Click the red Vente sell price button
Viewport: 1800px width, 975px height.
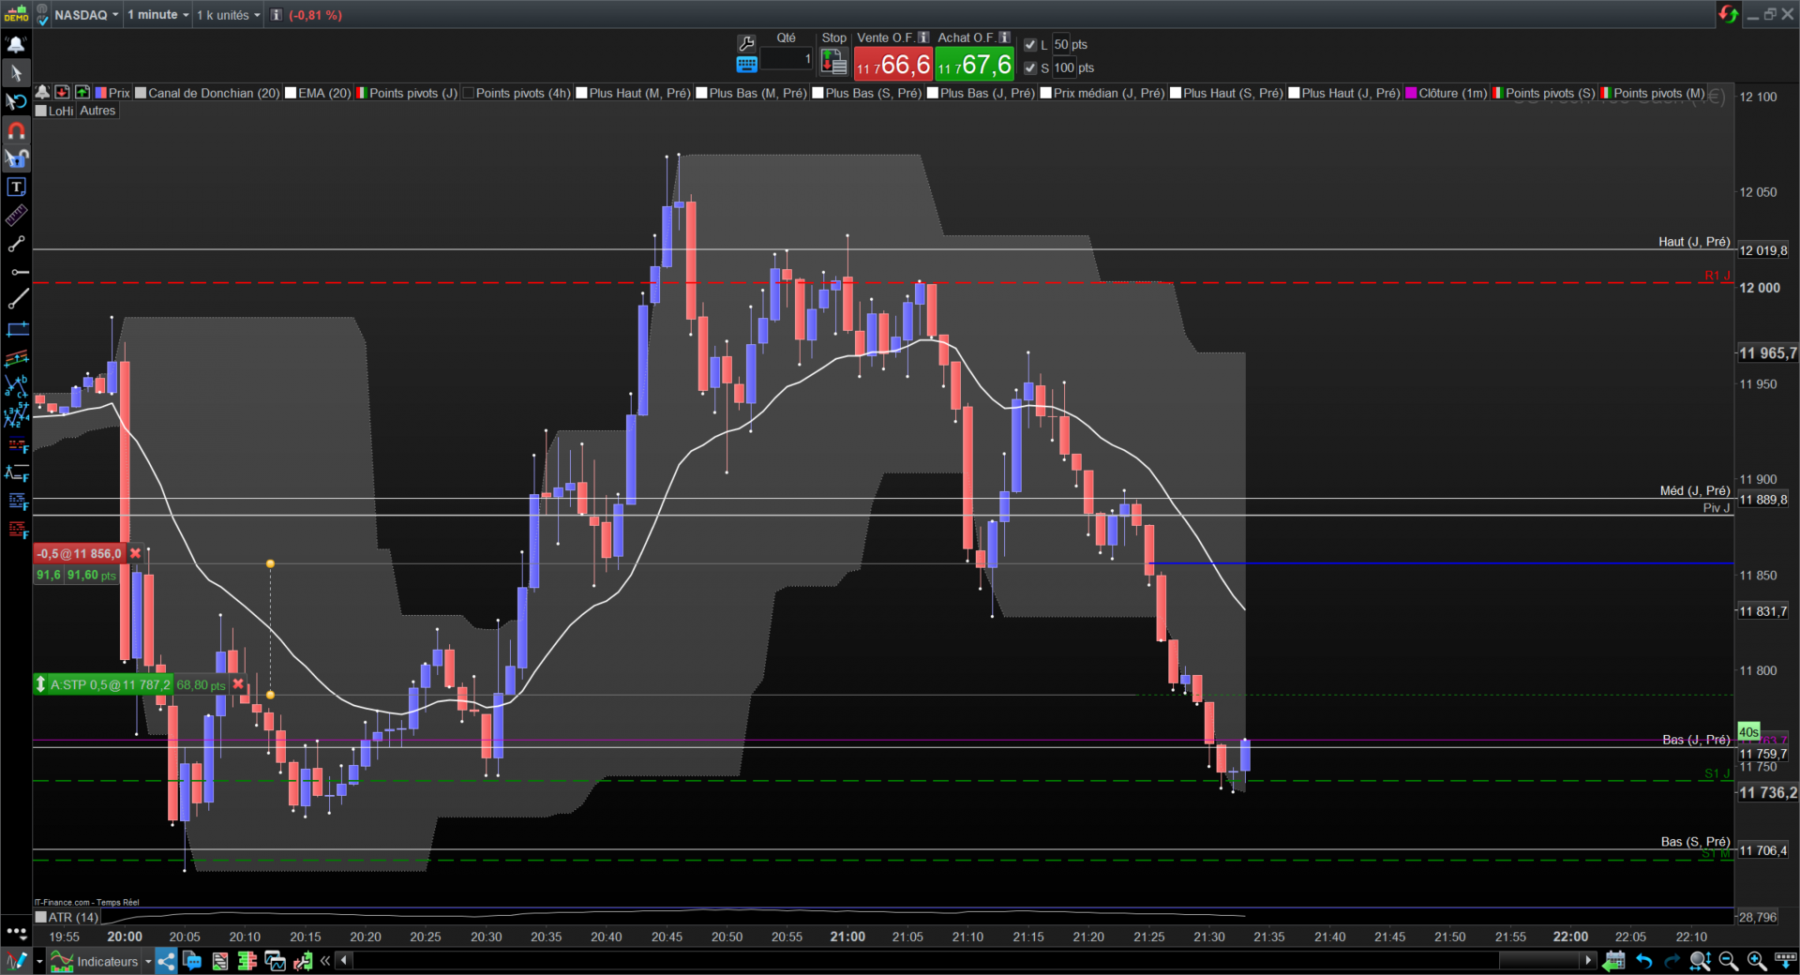pos(893,65)
